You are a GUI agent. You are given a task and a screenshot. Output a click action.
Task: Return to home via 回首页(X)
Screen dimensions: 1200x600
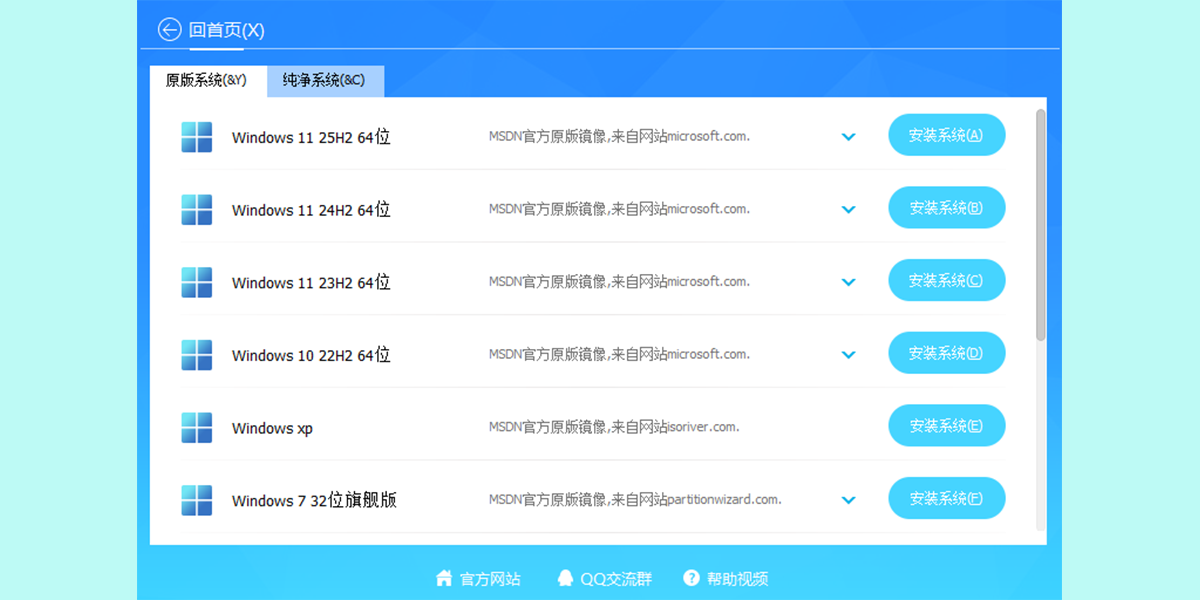click(227, 30)
